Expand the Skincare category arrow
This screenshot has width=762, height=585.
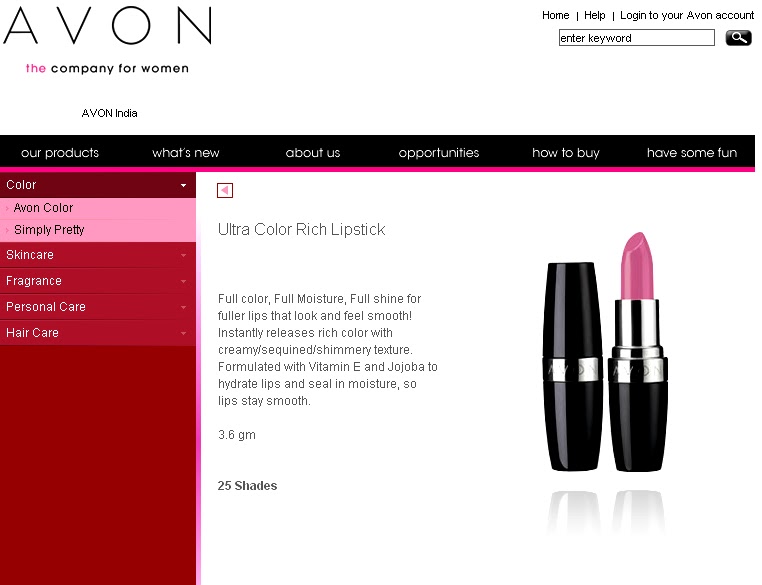(183, 255)
